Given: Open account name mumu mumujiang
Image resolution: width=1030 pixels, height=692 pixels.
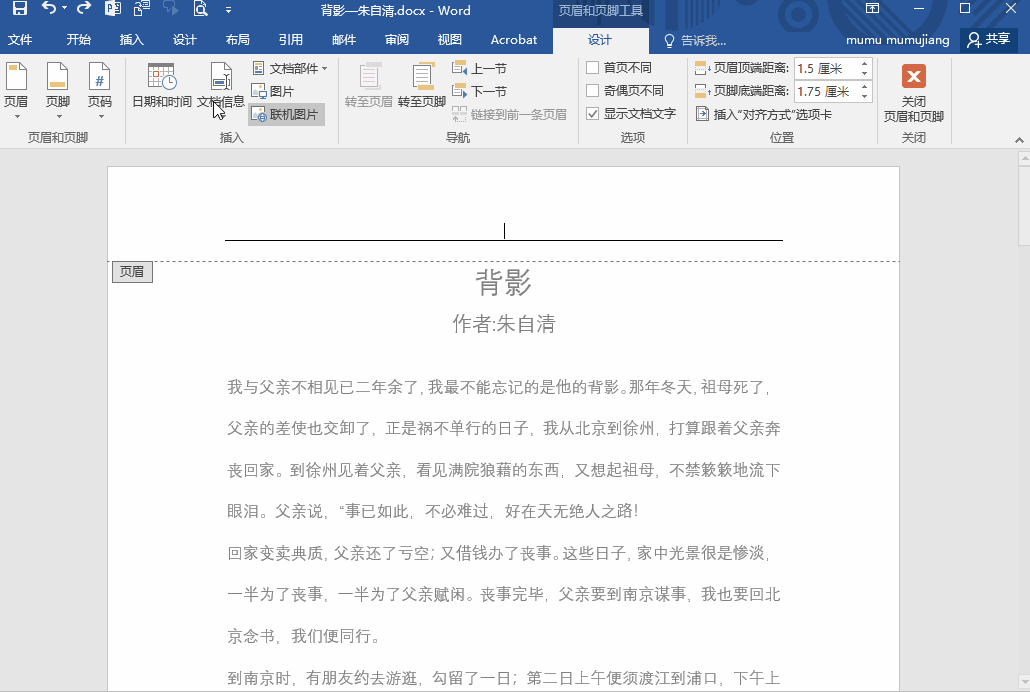Looking at the screenshot, I should coord(897,40).
